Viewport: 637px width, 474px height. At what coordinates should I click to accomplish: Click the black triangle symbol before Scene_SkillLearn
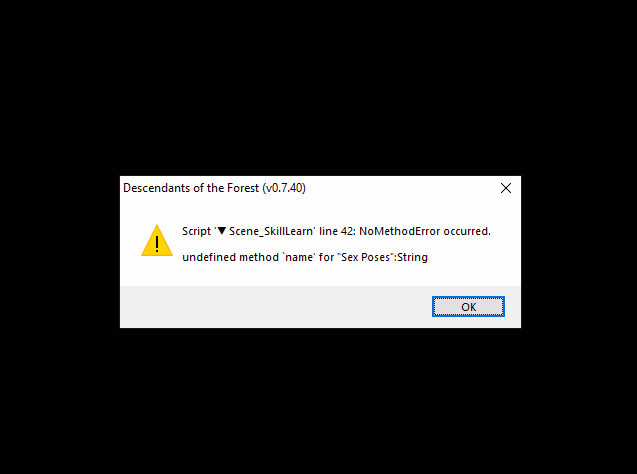(221, 231)
